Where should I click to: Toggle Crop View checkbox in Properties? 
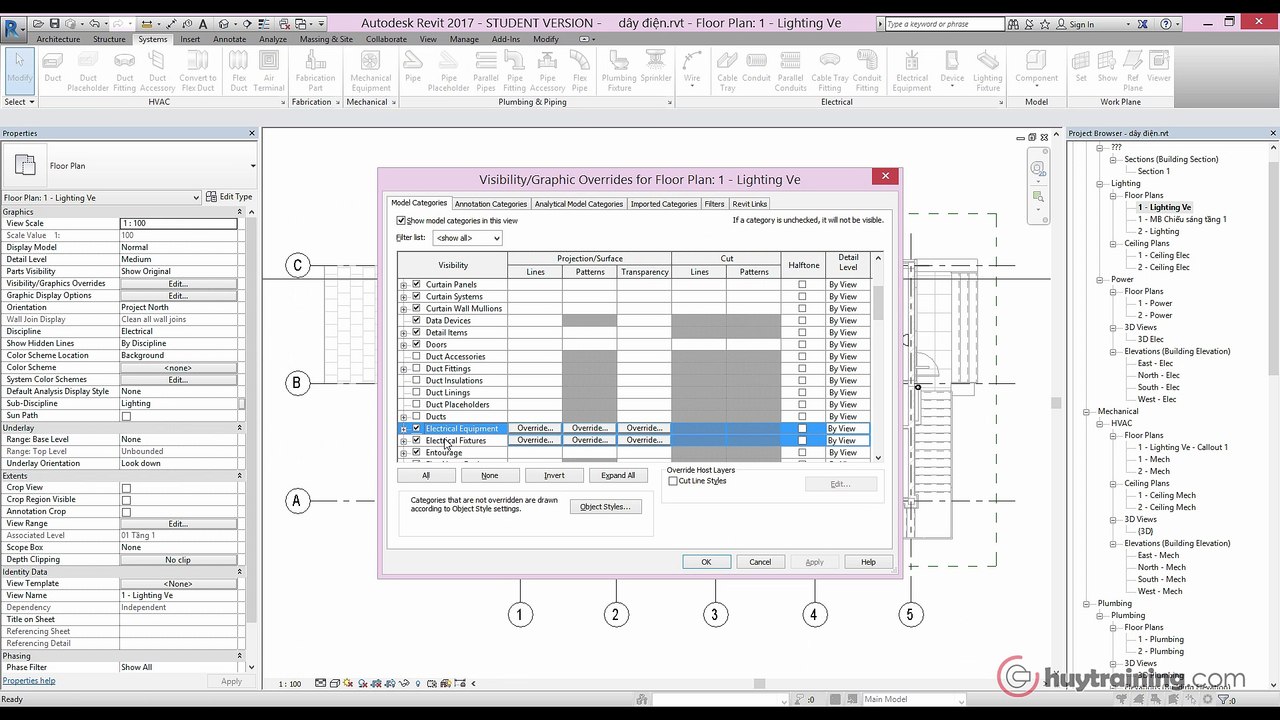[126, 488]
